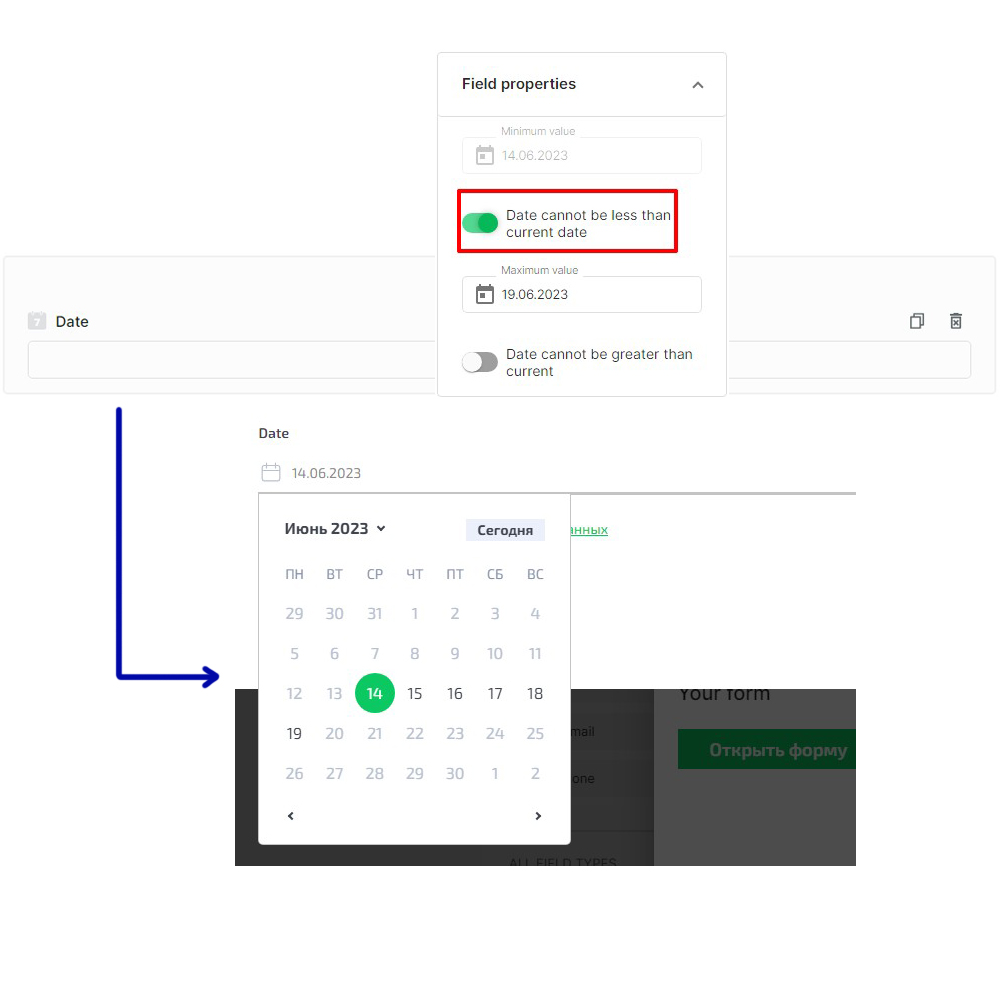Click disabled day 25 in calendar
1000x1000 pixels.
coord(535,733)
